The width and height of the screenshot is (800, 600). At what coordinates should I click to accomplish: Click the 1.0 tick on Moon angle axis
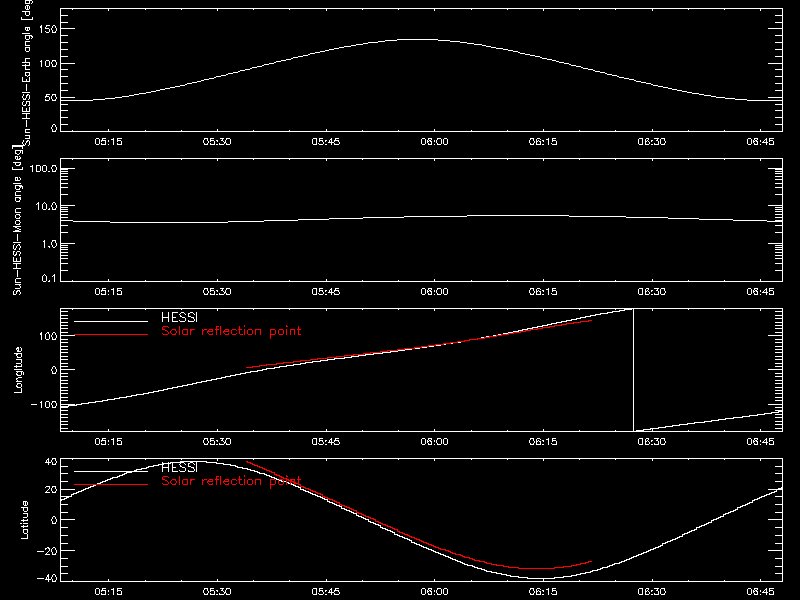[49, 244]
